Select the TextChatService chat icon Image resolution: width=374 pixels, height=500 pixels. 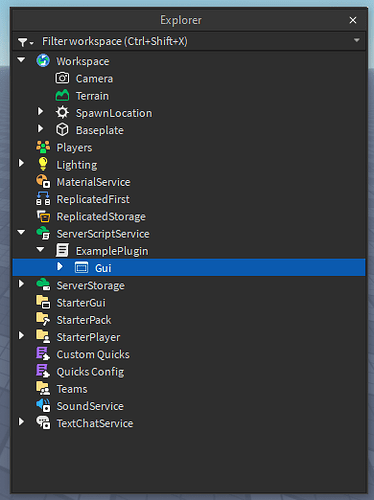click(43, 423)
